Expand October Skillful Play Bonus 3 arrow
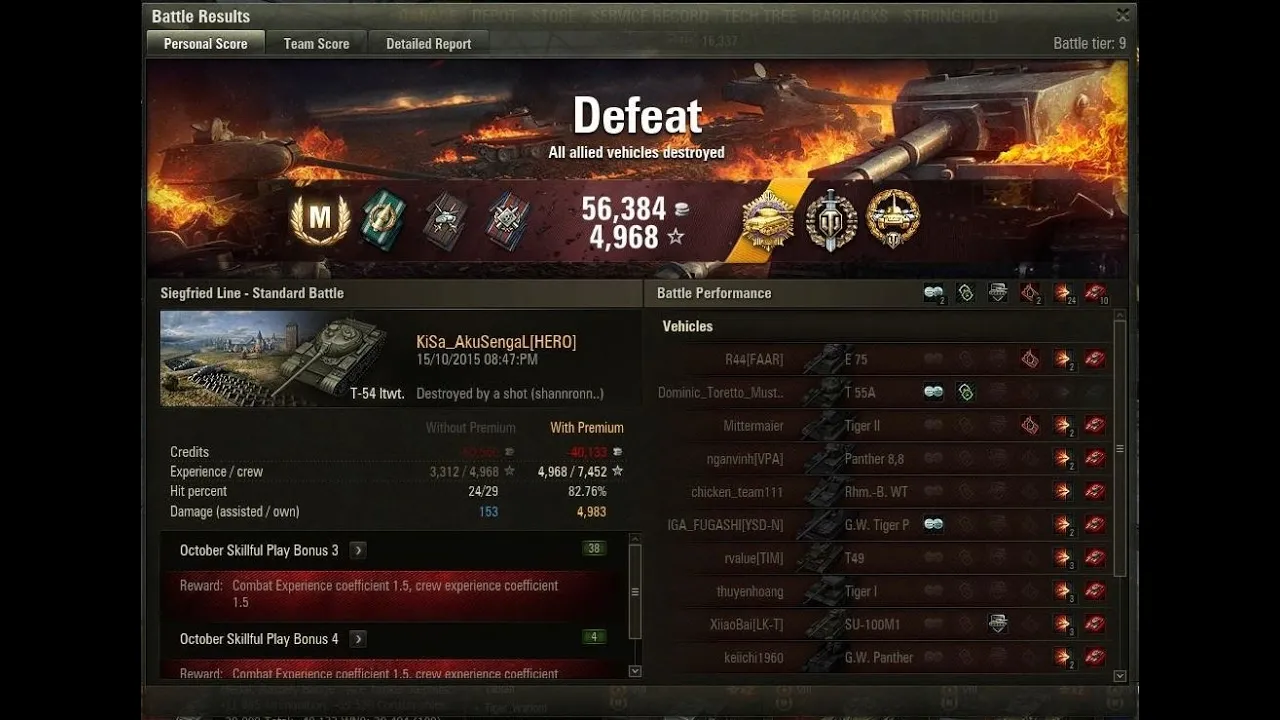This screenshot has width=1280, height=720. [x=358, y=550]
